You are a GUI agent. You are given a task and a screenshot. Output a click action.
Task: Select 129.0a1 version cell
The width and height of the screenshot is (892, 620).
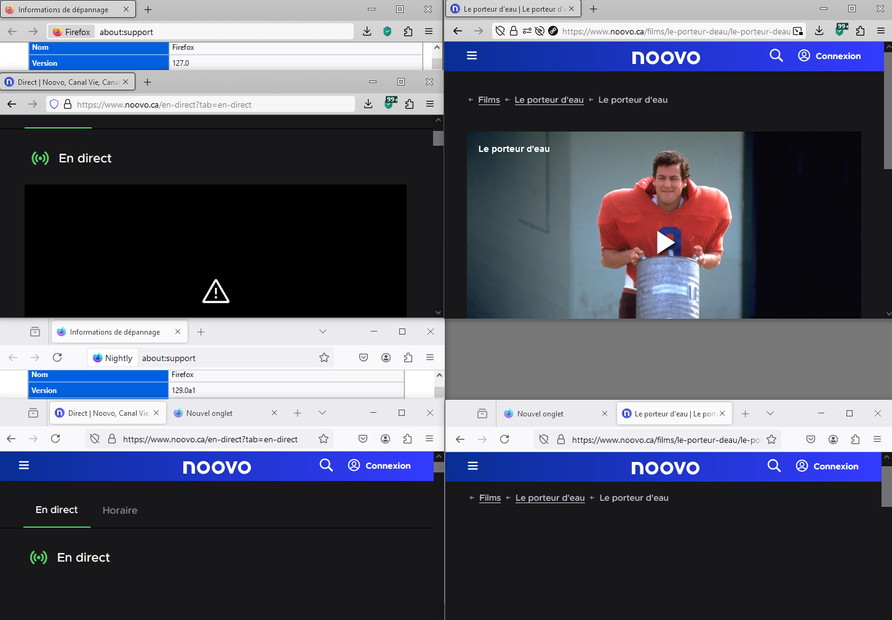coord(286,390)
